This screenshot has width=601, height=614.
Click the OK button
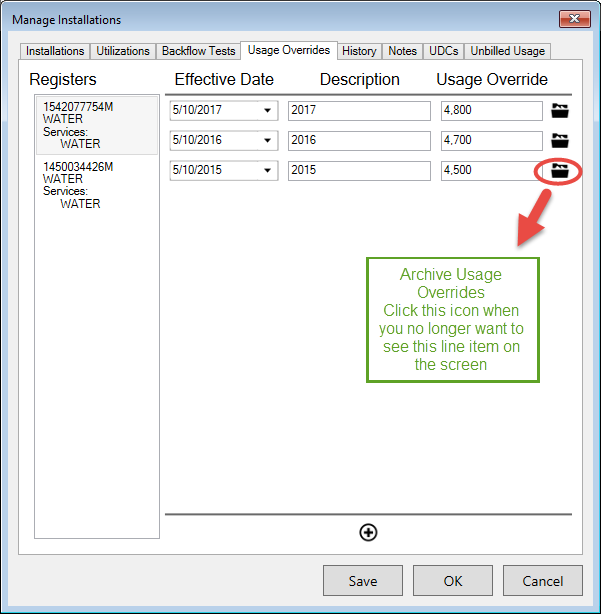pos(453,581)
